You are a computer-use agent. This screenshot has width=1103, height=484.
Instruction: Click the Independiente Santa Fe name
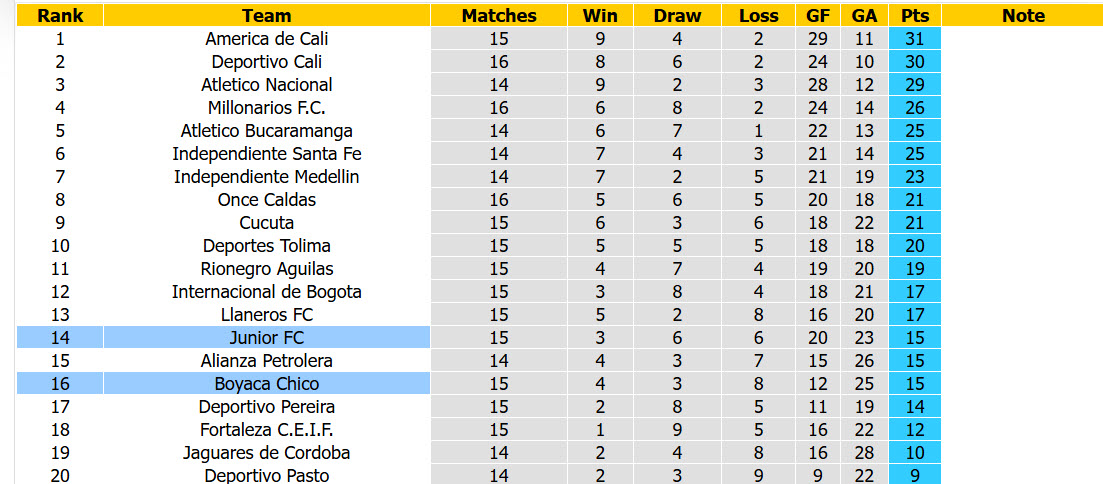267,153
